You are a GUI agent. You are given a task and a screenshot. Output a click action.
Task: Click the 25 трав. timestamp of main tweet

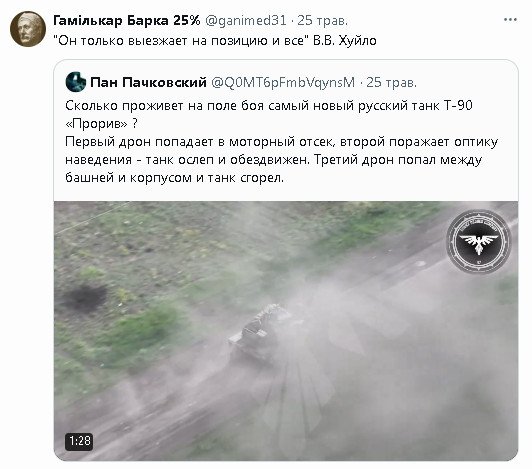point(323,20)
